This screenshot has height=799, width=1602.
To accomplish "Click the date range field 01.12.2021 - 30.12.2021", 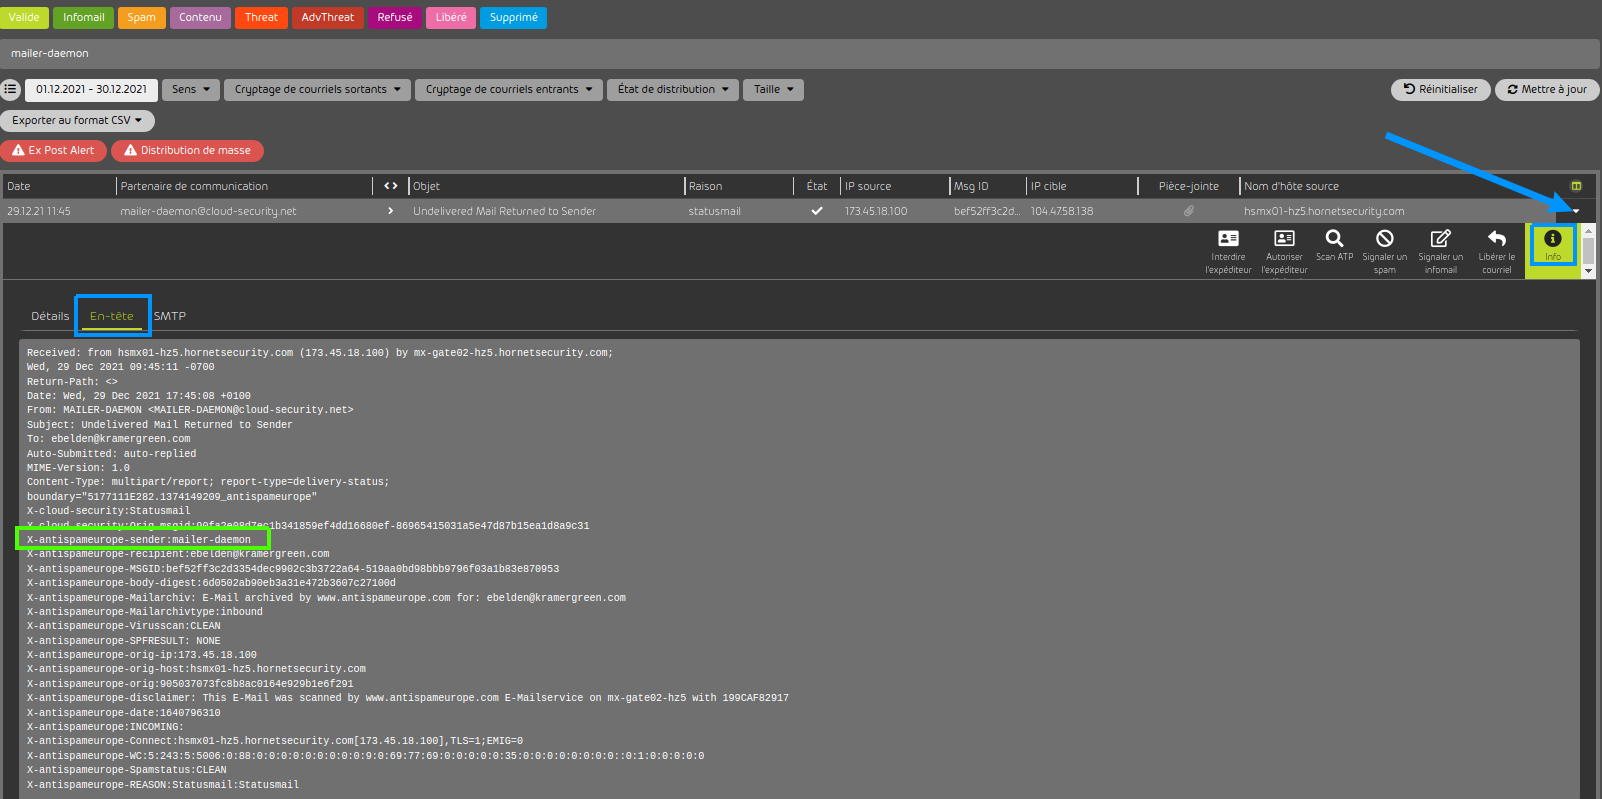I will 91,90.
